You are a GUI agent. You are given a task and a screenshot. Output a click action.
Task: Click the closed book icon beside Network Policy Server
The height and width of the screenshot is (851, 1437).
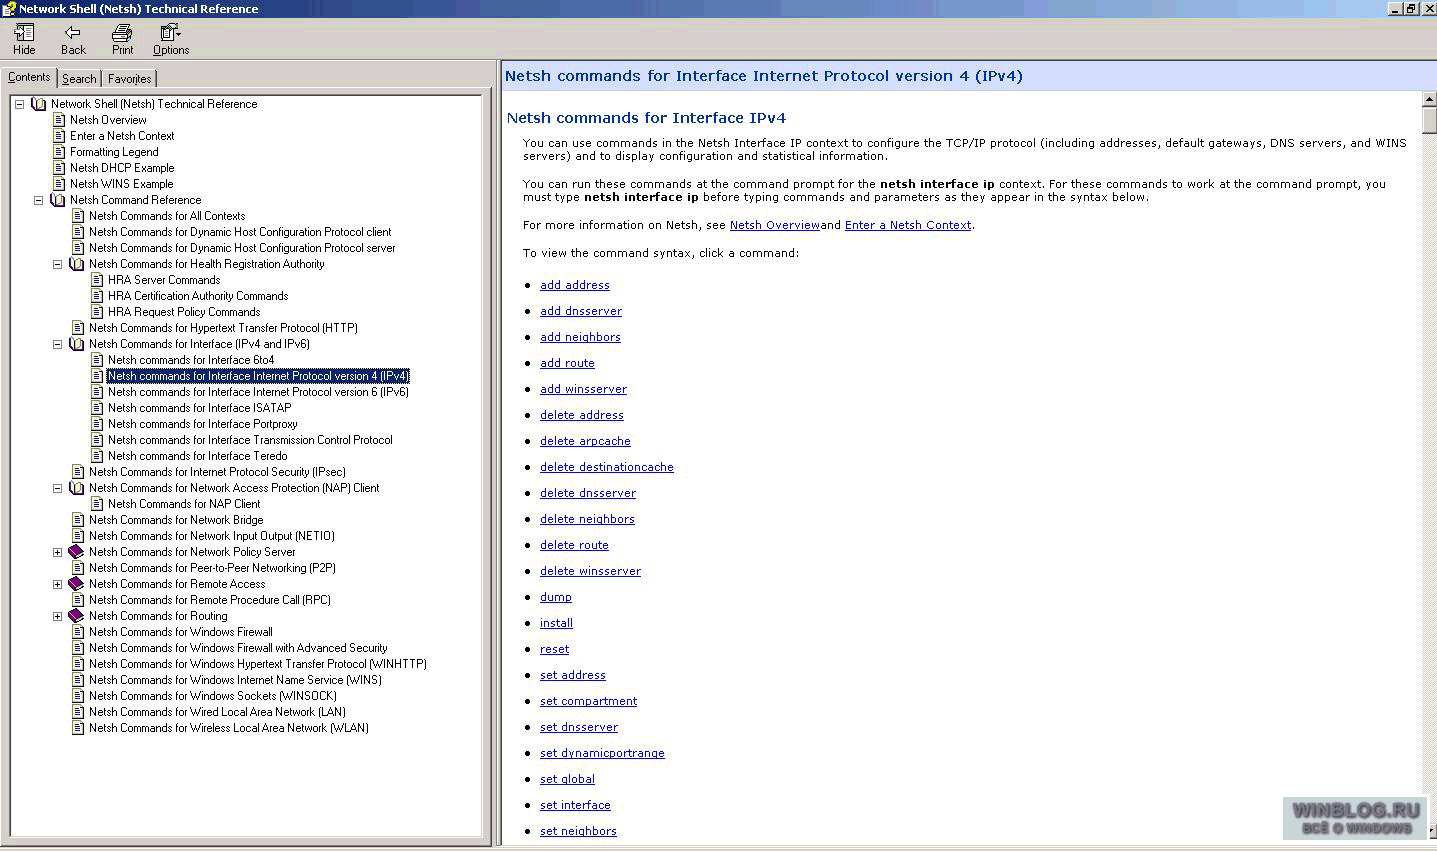(x=77, y=552)
